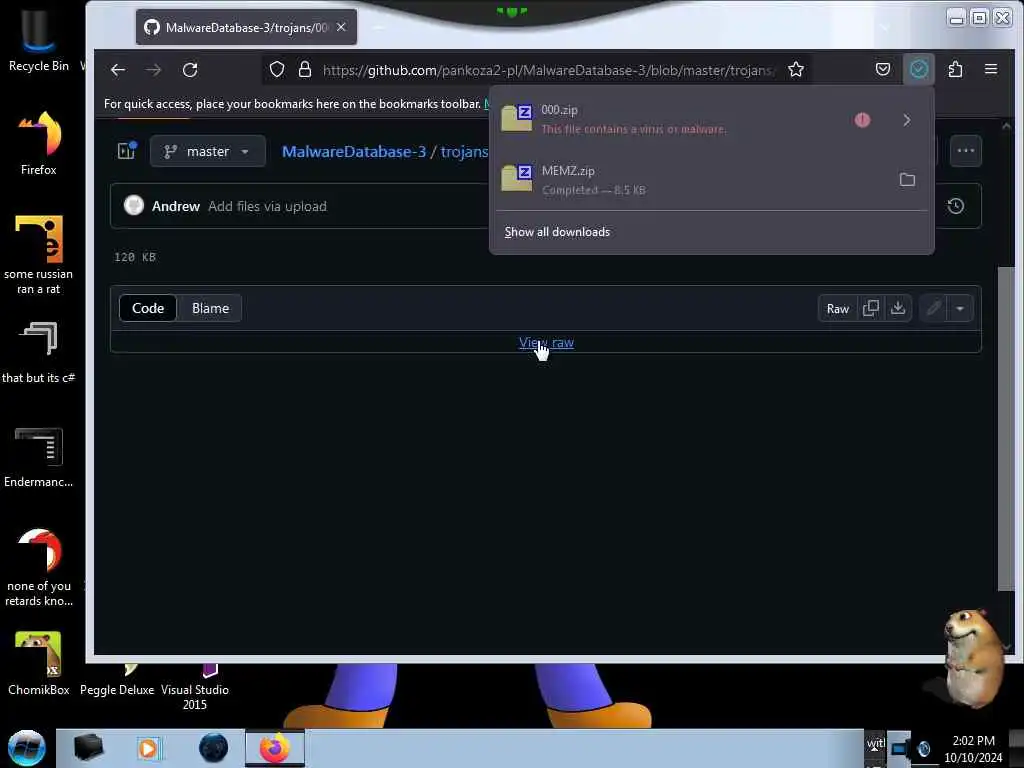
Task: Expand the GitHub file tree side panel
Action: coord(127,151)
